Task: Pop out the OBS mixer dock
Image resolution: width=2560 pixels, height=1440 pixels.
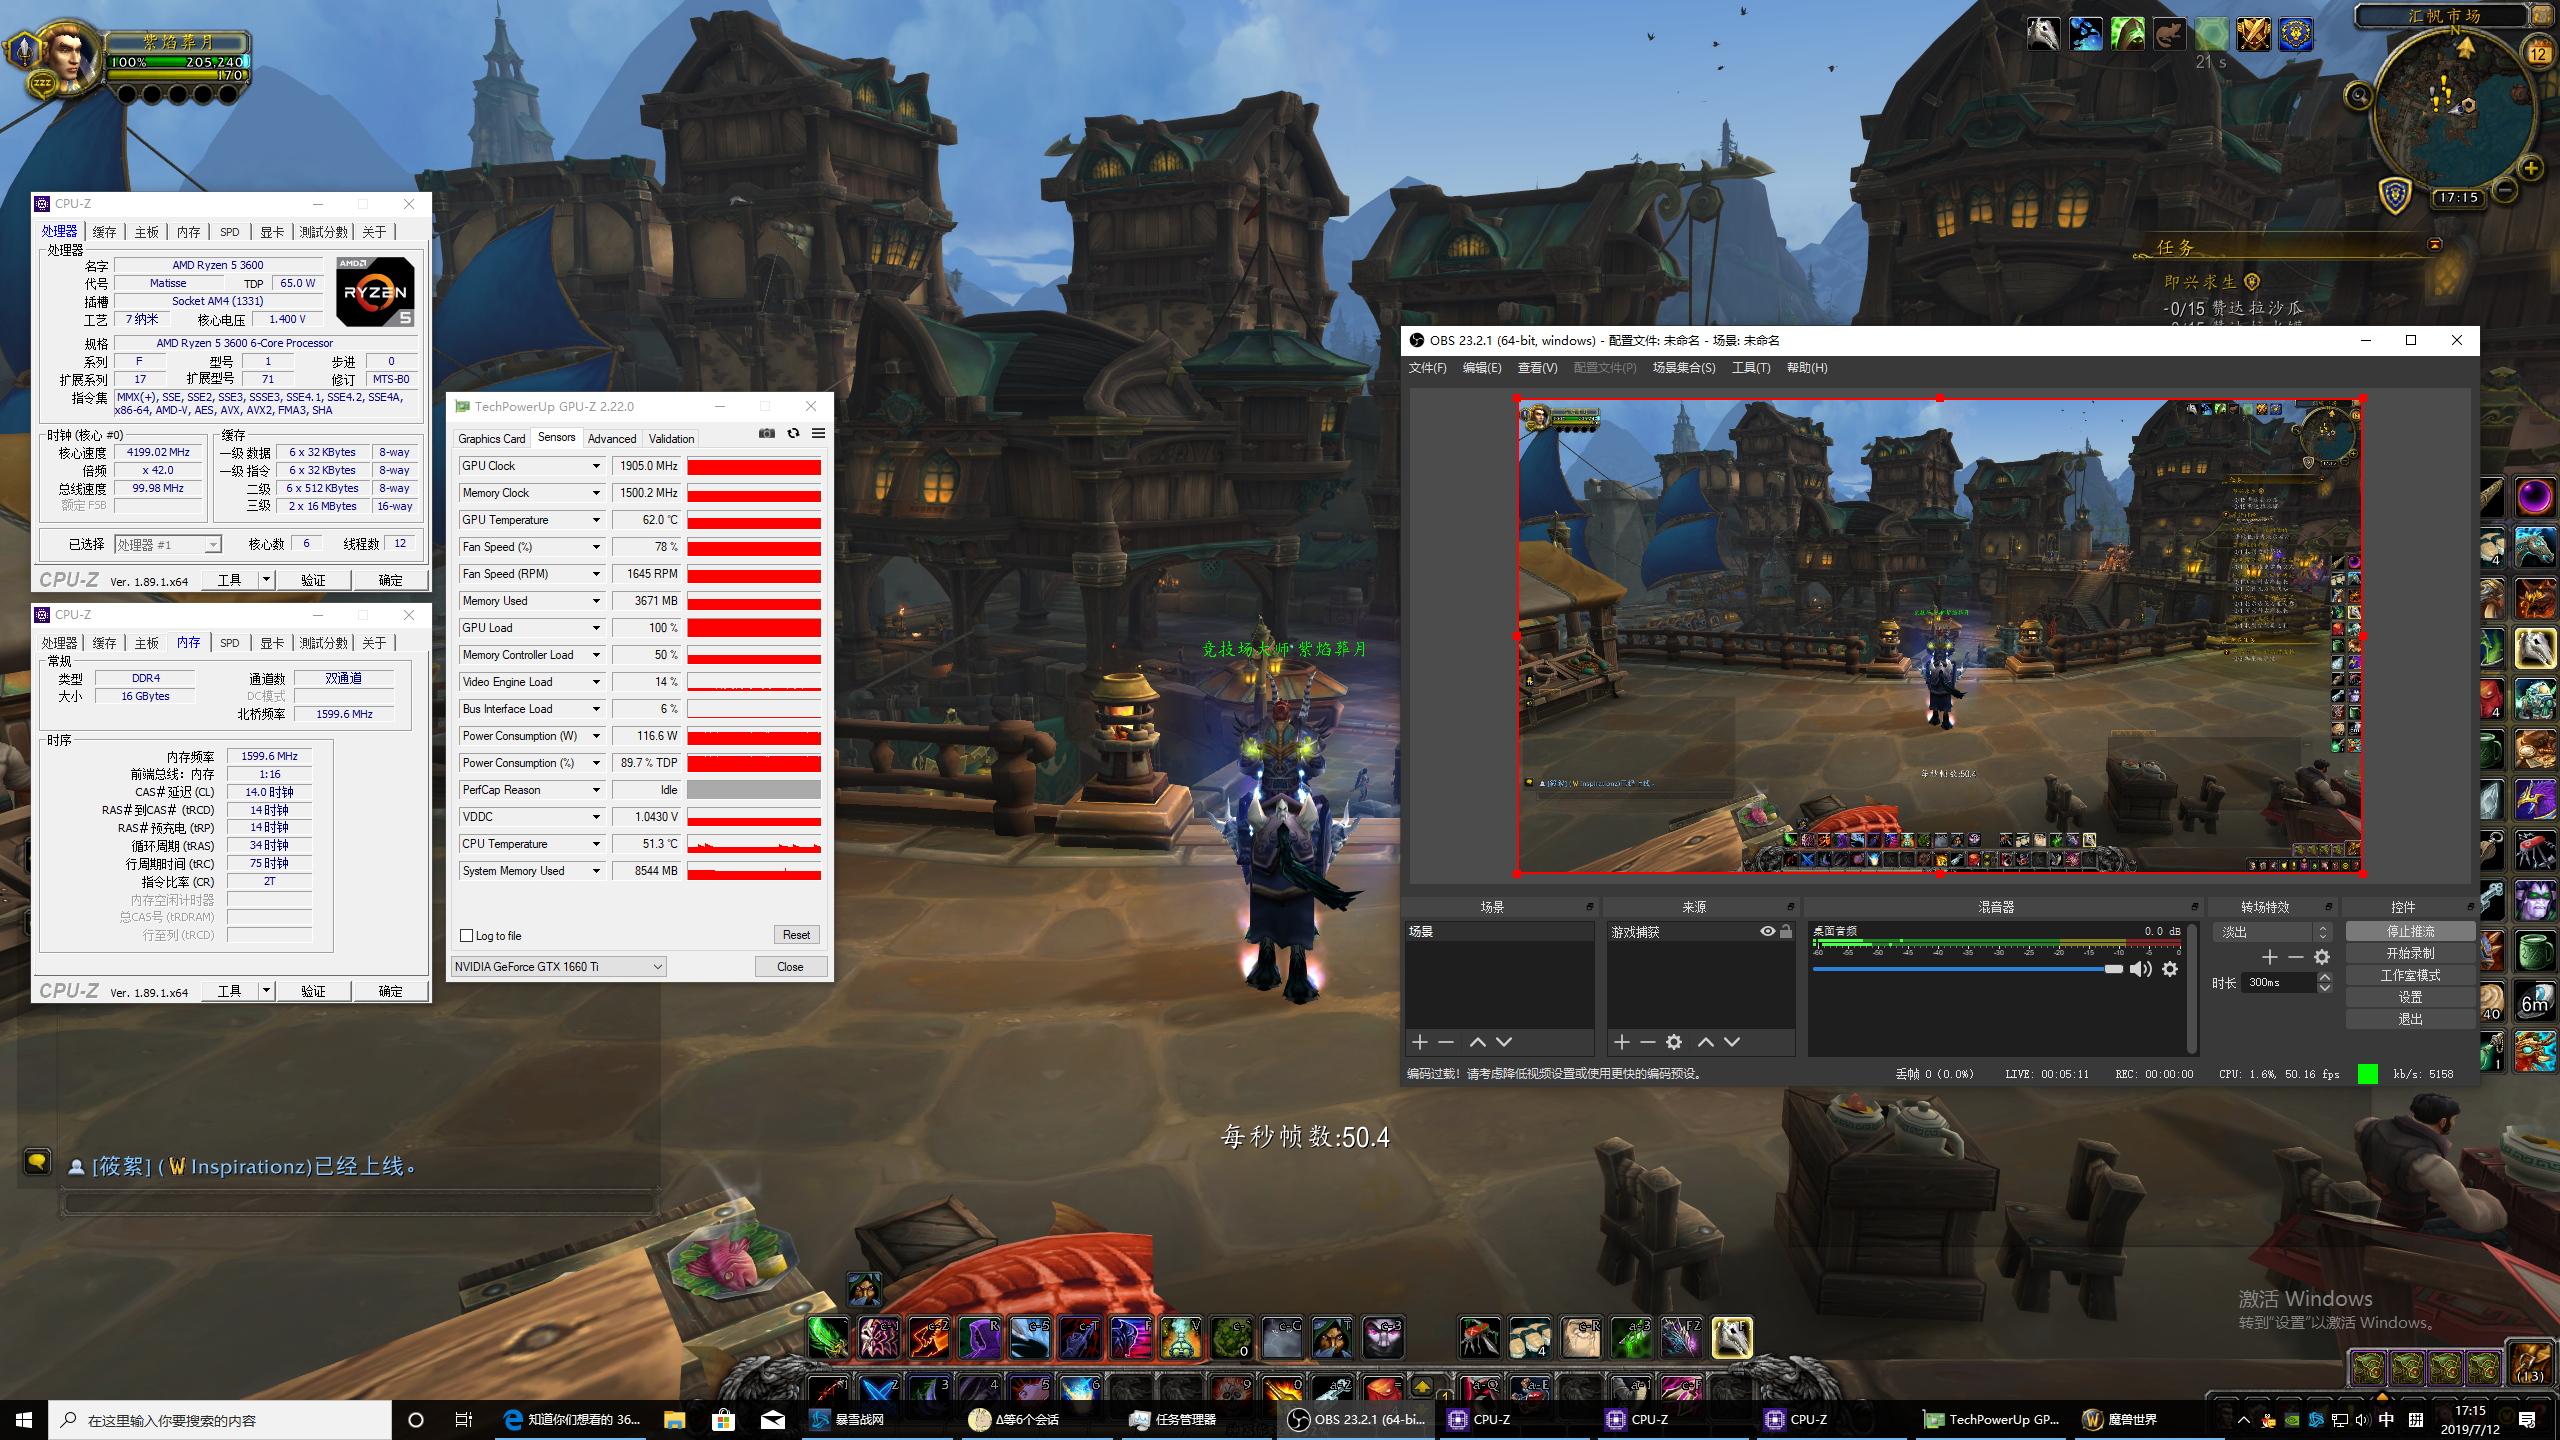Action: point(2195,907)
